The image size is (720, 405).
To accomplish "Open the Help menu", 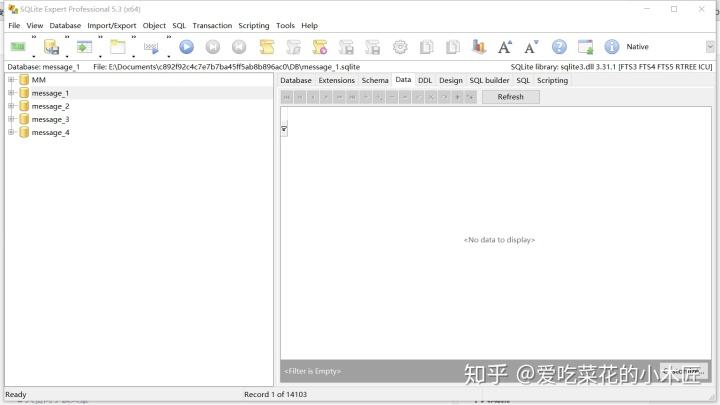I will coord(309,26).
